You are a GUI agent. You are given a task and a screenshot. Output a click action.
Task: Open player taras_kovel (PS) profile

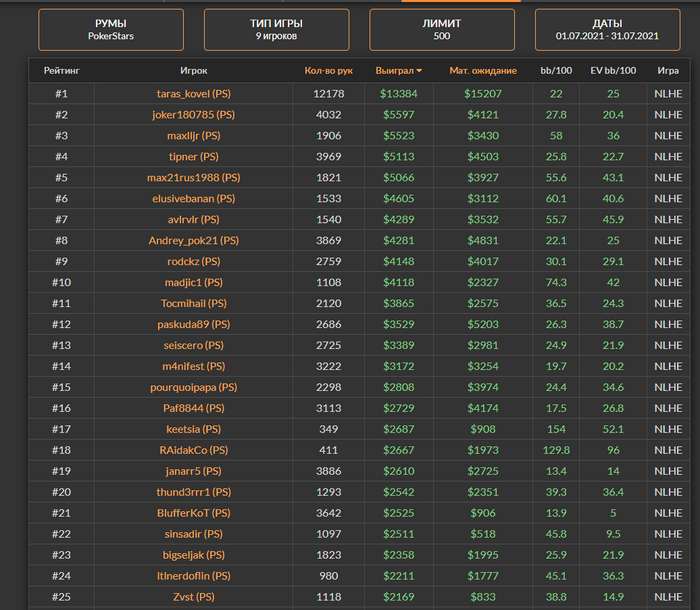click(x=193, y=93)
